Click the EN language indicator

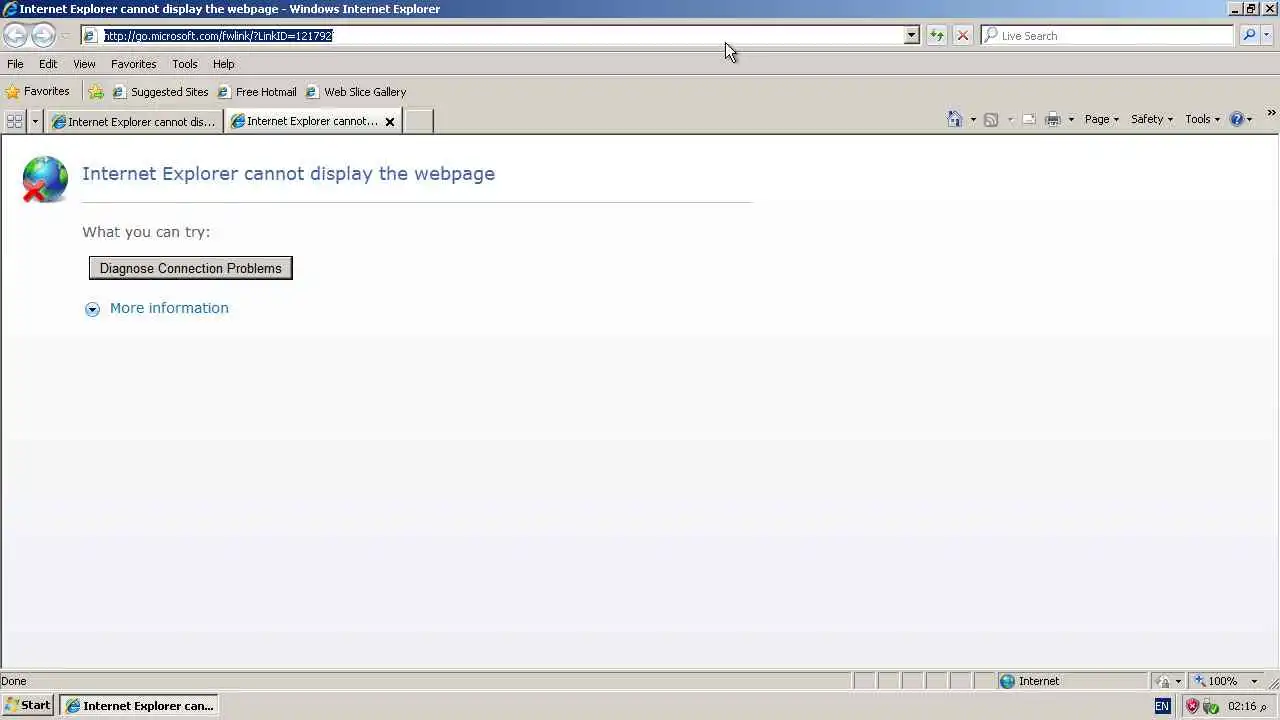pos(1162,706)
